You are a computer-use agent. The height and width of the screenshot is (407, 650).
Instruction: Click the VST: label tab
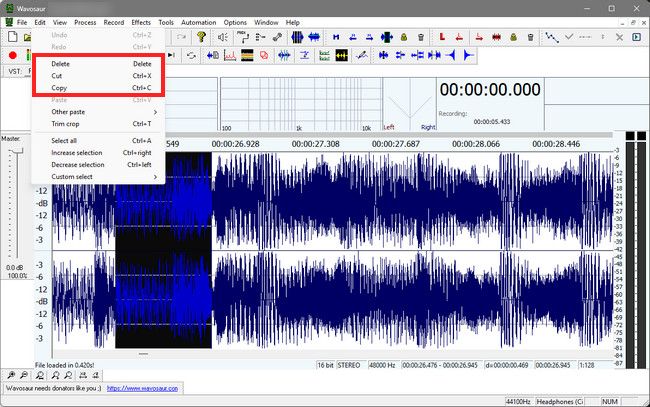(x=15, y=71)
